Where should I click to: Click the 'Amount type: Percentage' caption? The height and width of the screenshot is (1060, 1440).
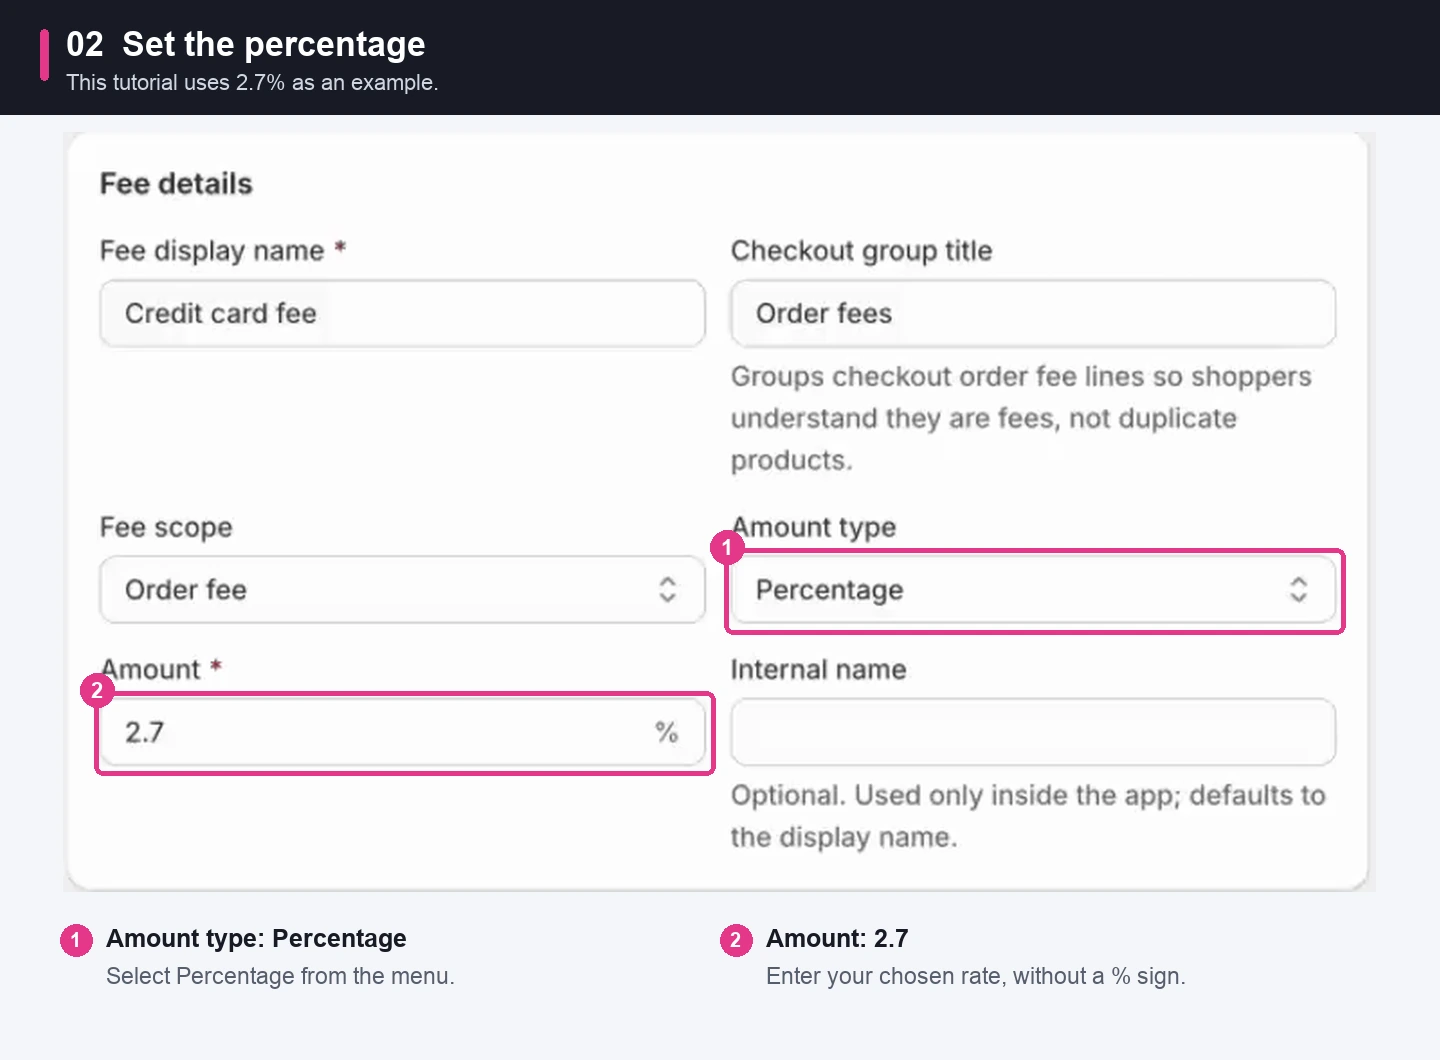click(x=256, y=938)
